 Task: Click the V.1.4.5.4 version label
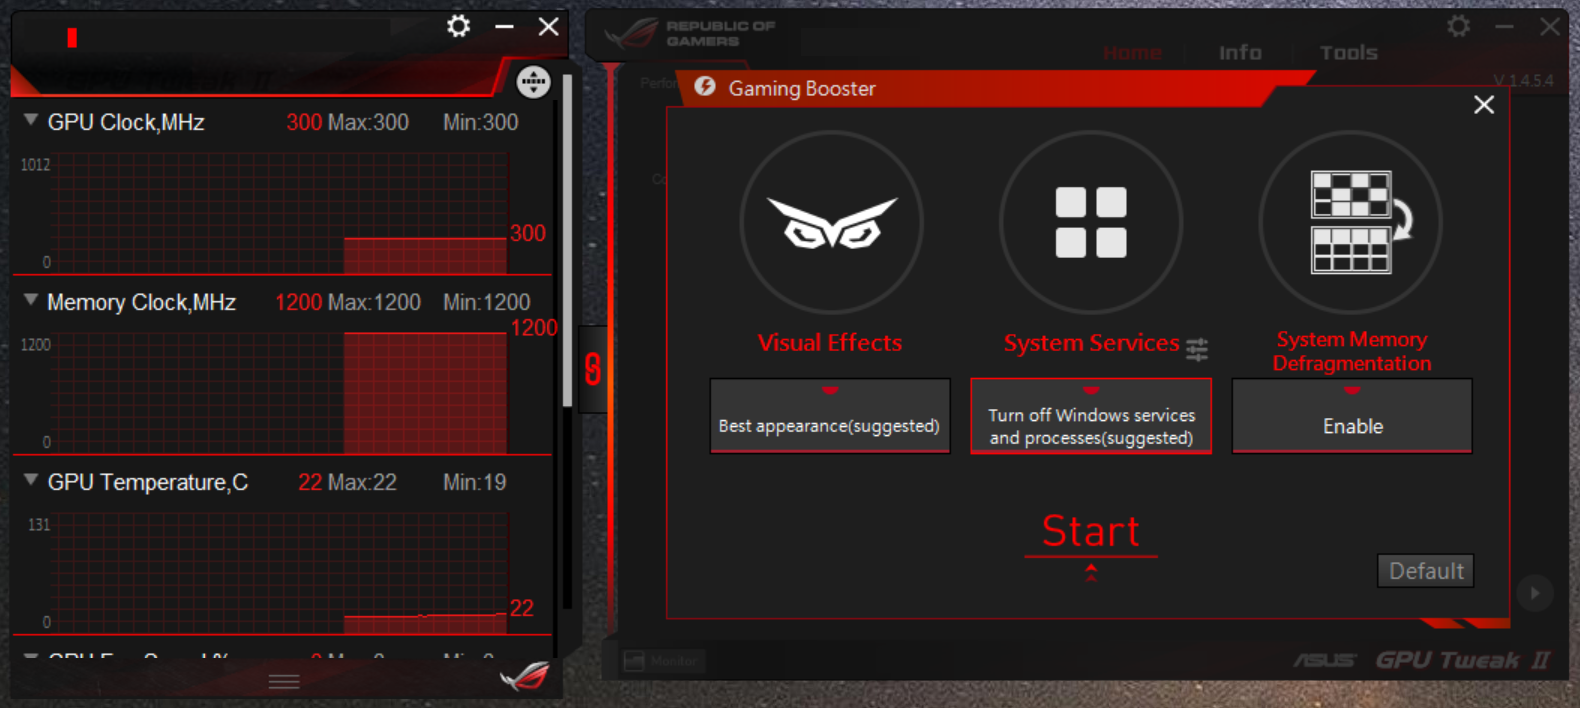tap(1523, 81)
